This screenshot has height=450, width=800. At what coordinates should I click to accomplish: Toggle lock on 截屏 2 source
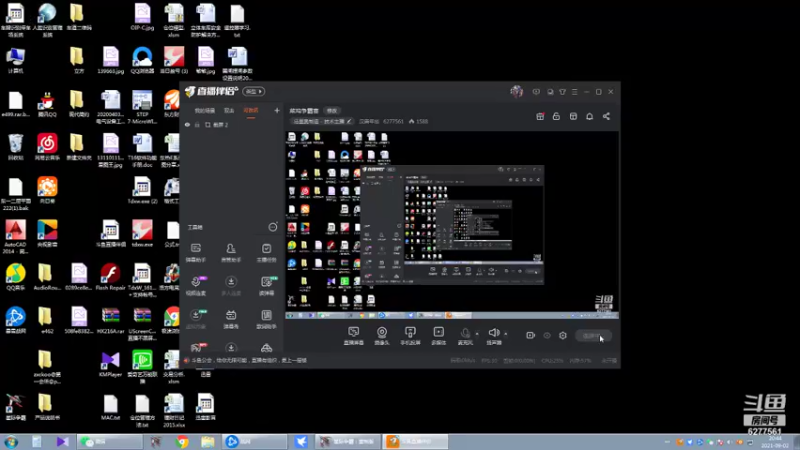pyautogui.click(x=197, y=124)
